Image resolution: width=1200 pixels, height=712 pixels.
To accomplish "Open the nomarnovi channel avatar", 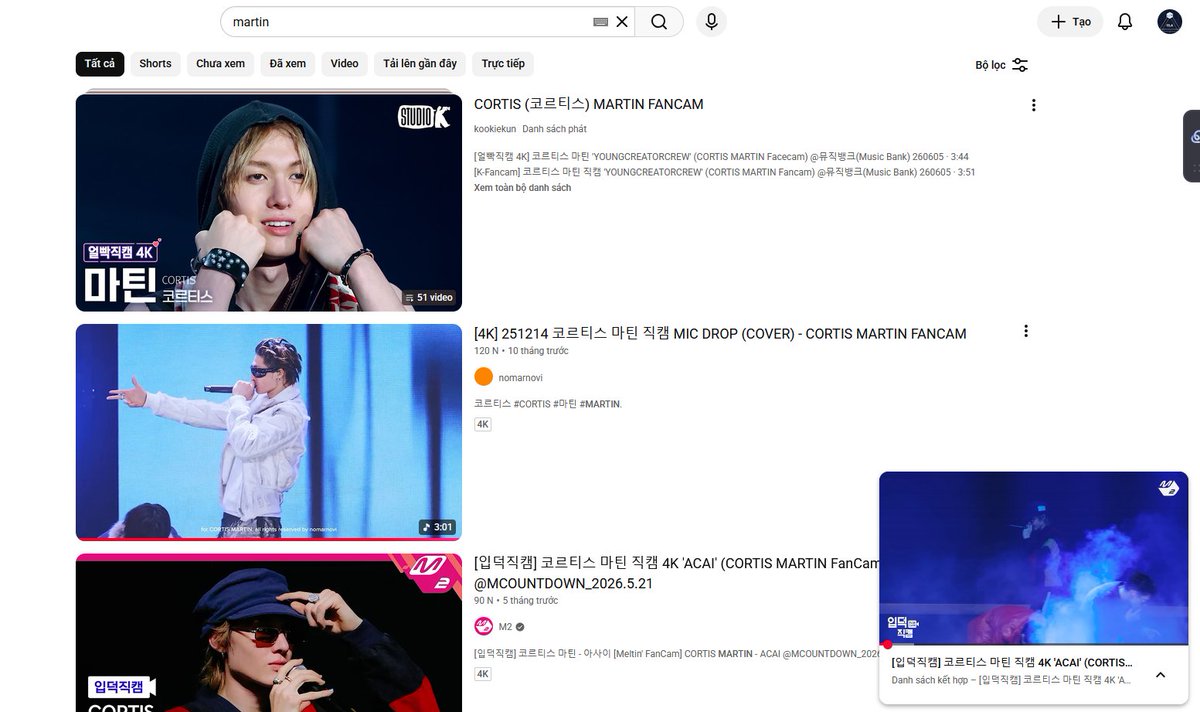I will click(484, 377).
